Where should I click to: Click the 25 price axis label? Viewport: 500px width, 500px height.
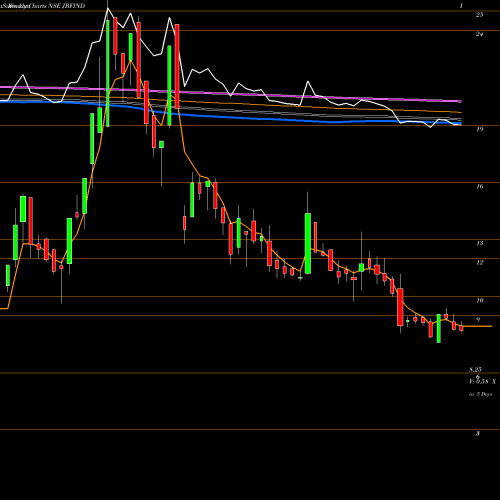[x=479, y=15]
